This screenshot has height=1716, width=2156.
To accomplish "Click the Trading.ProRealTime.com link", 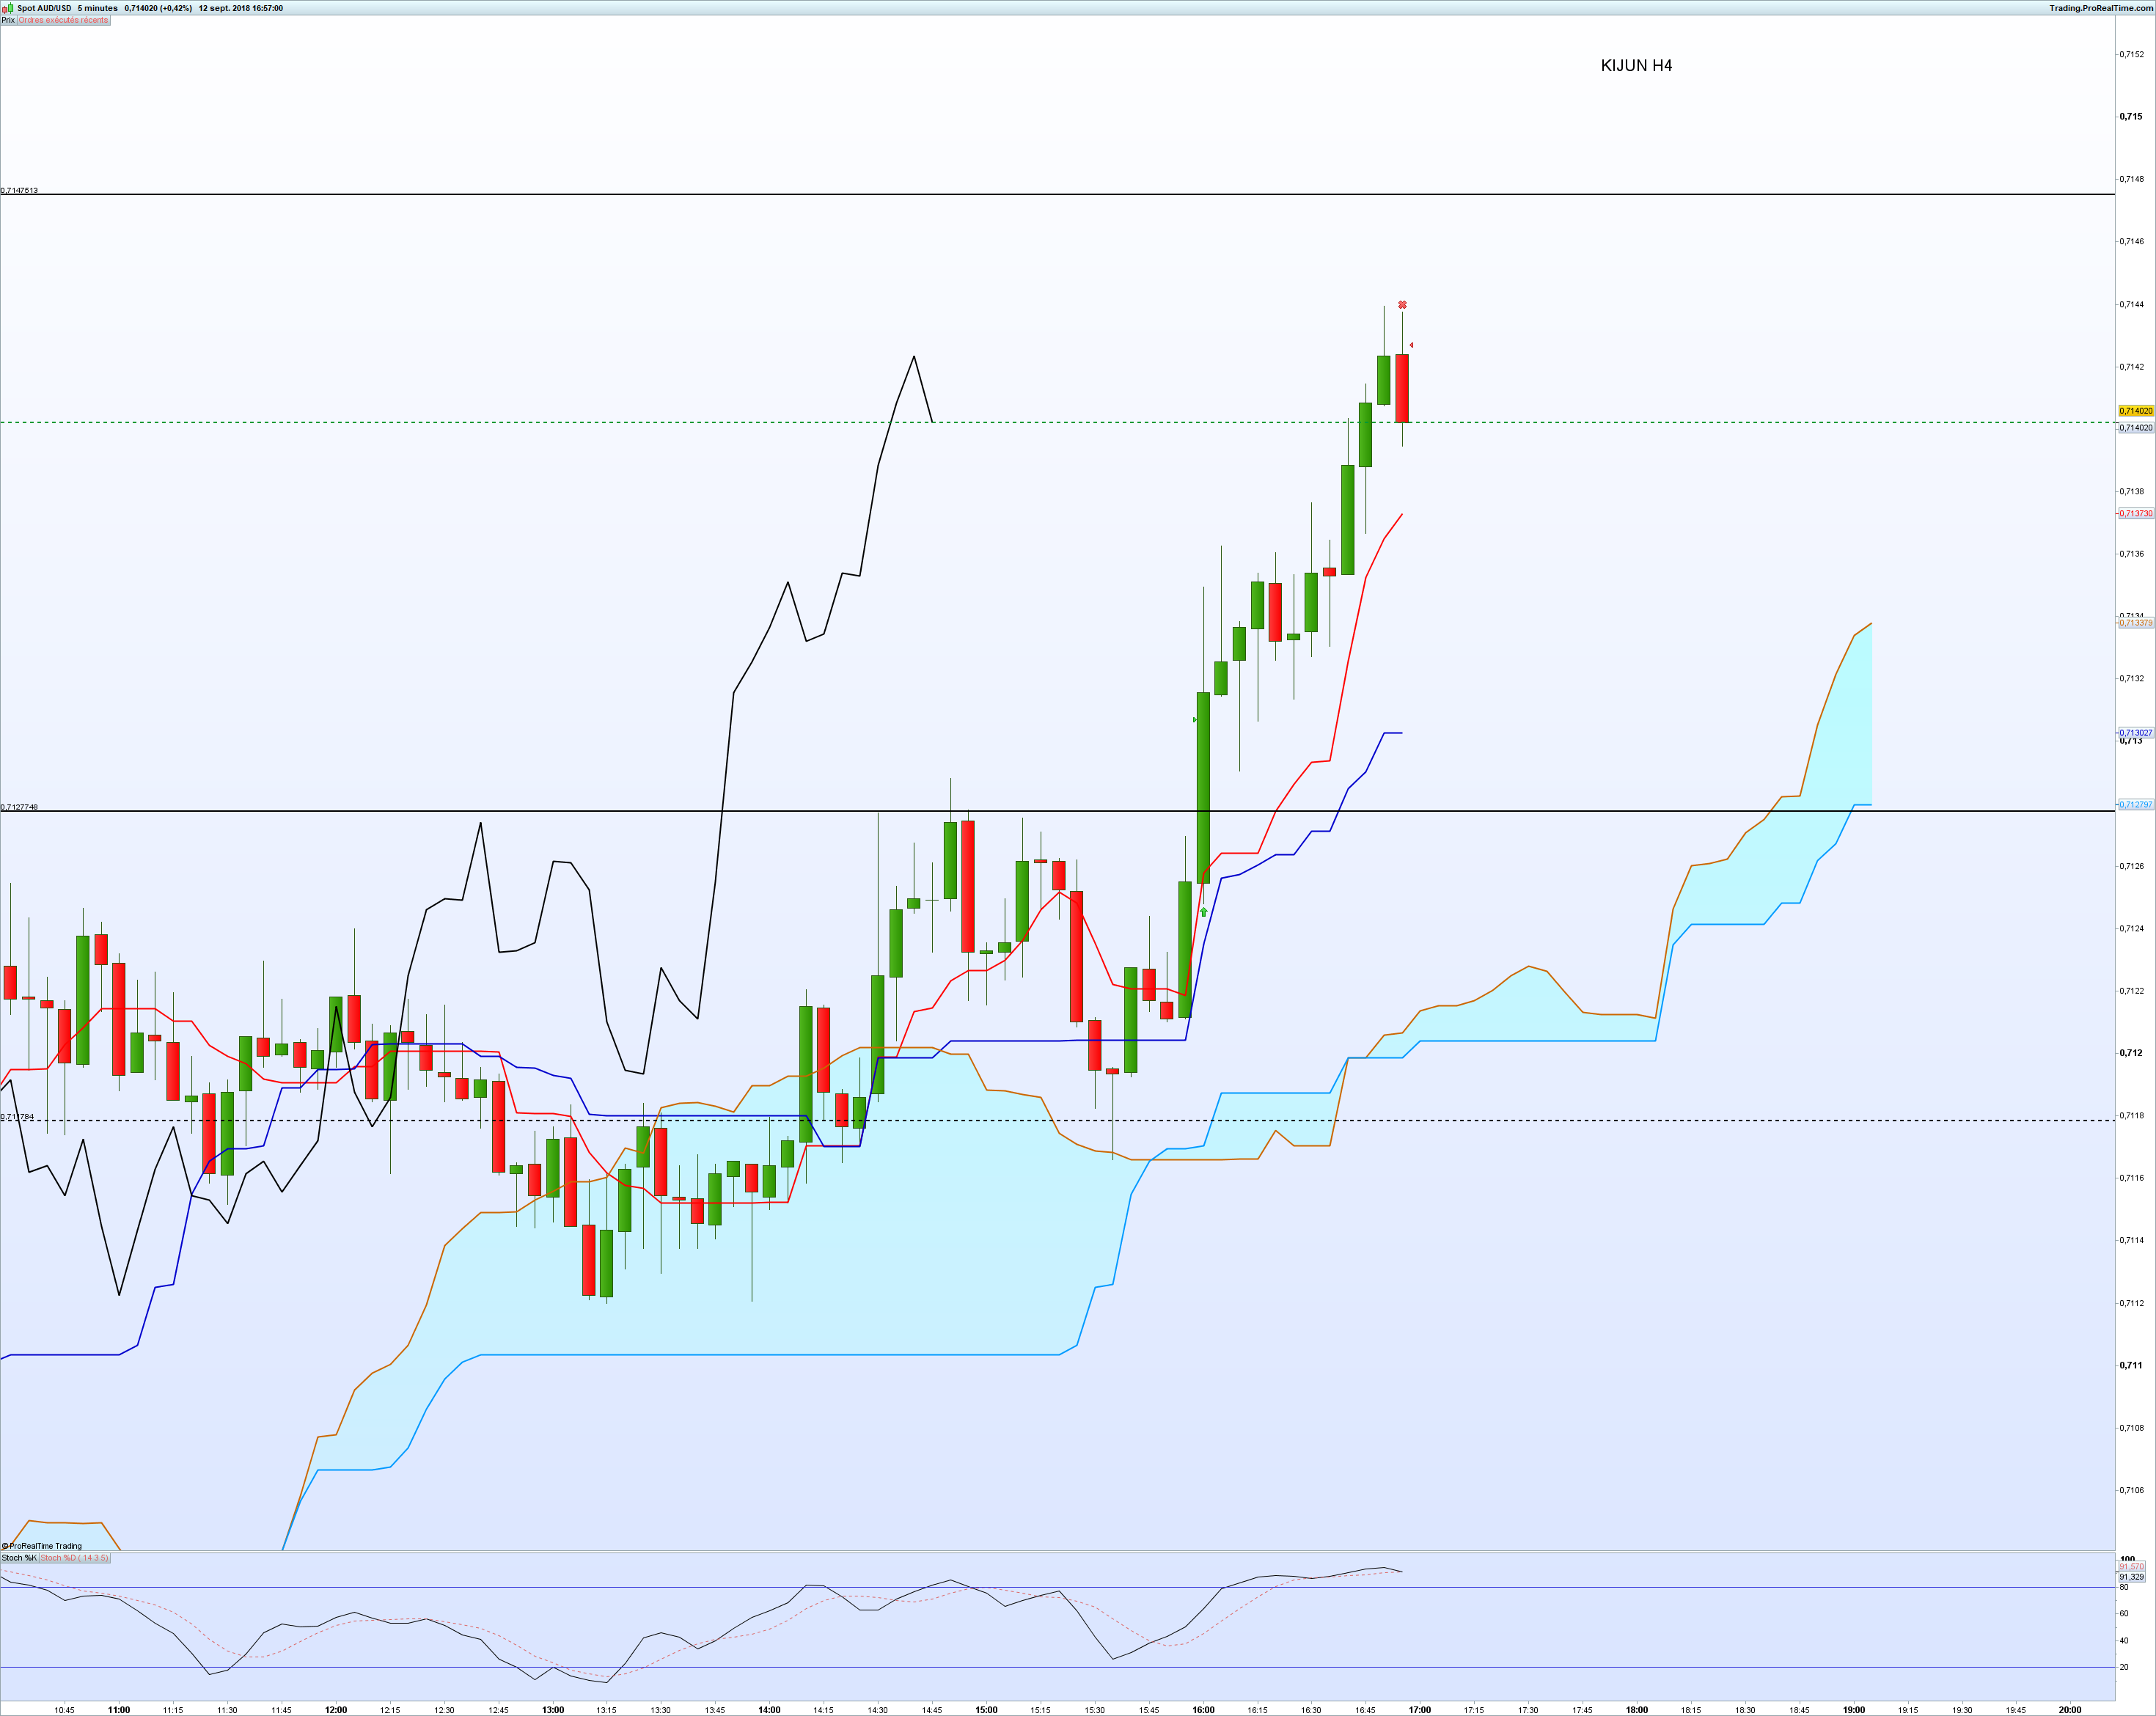I will [2101, 8].
